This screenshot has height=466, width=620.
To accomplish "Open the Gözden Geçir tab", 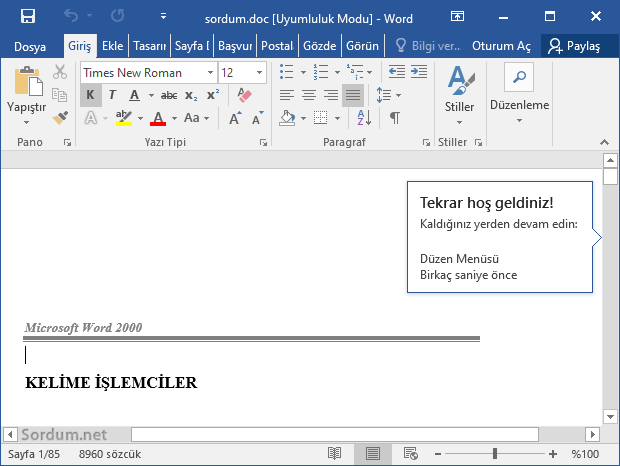I will (319, 46).
